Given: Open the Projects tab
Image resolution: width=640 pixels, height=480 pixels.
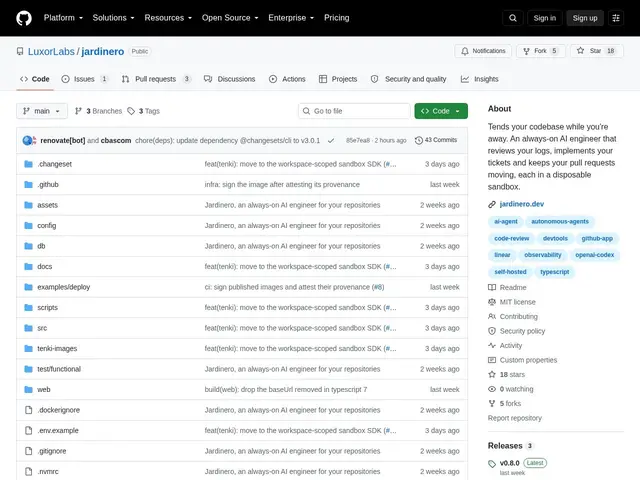Looking at the screenshot, I should click(338, 79).
